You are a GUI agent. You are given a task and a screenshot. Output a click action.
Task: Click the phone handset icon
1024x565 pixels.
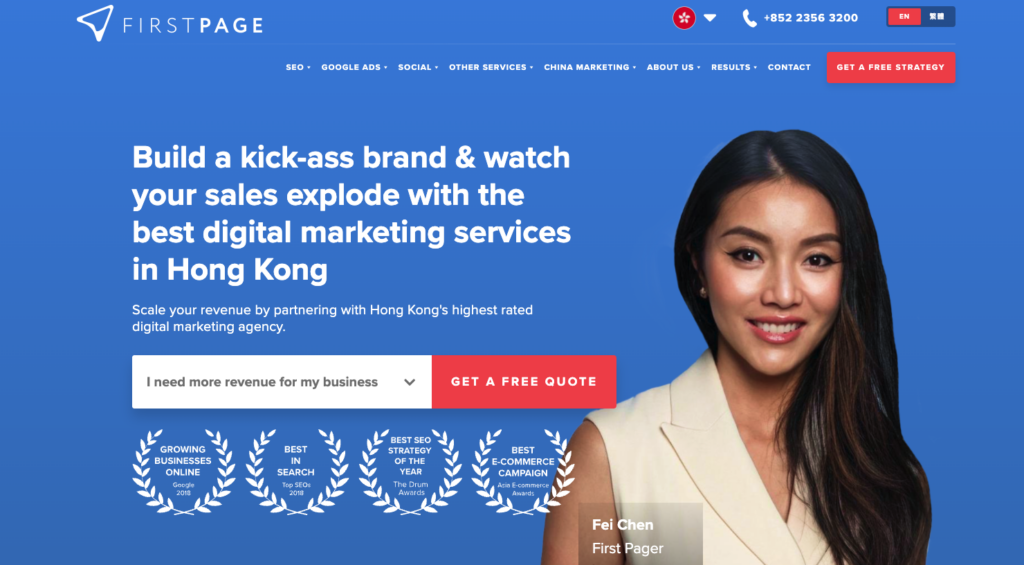[750, 18]
